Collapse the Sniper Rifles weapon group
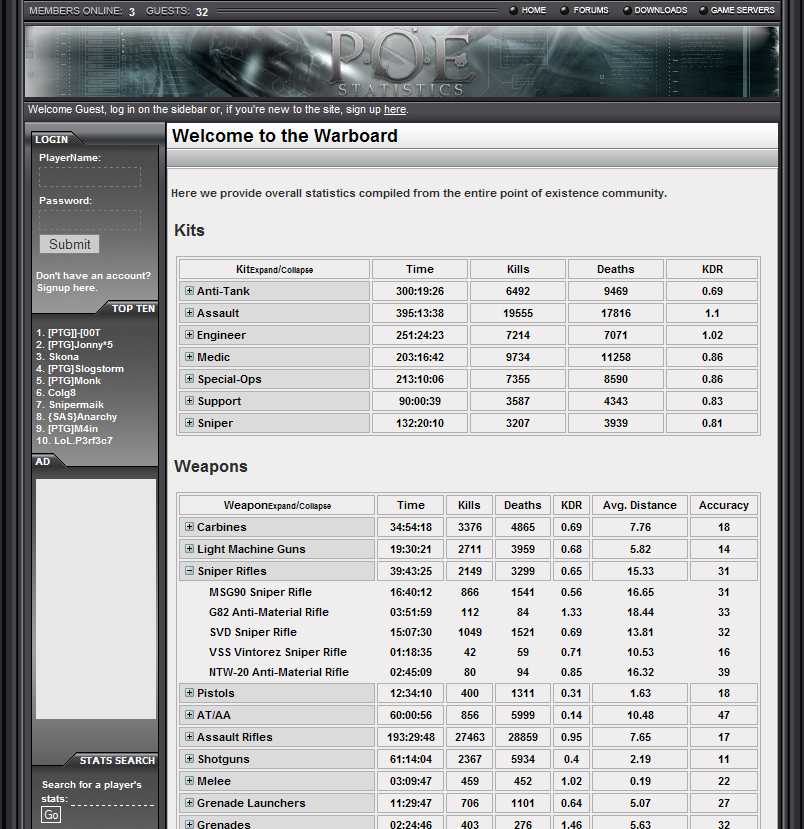This screenshot has width=804, height=829. point(190,571)
